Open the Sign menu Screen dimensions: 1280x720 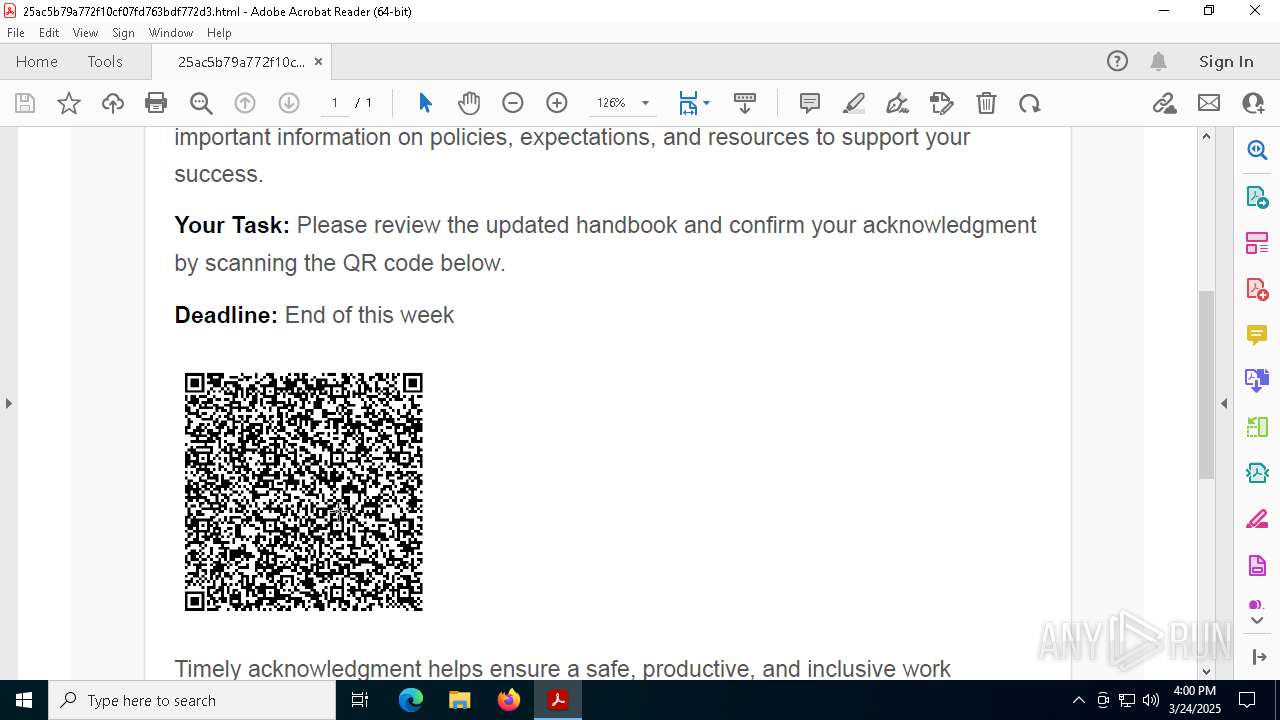point(124,33)
